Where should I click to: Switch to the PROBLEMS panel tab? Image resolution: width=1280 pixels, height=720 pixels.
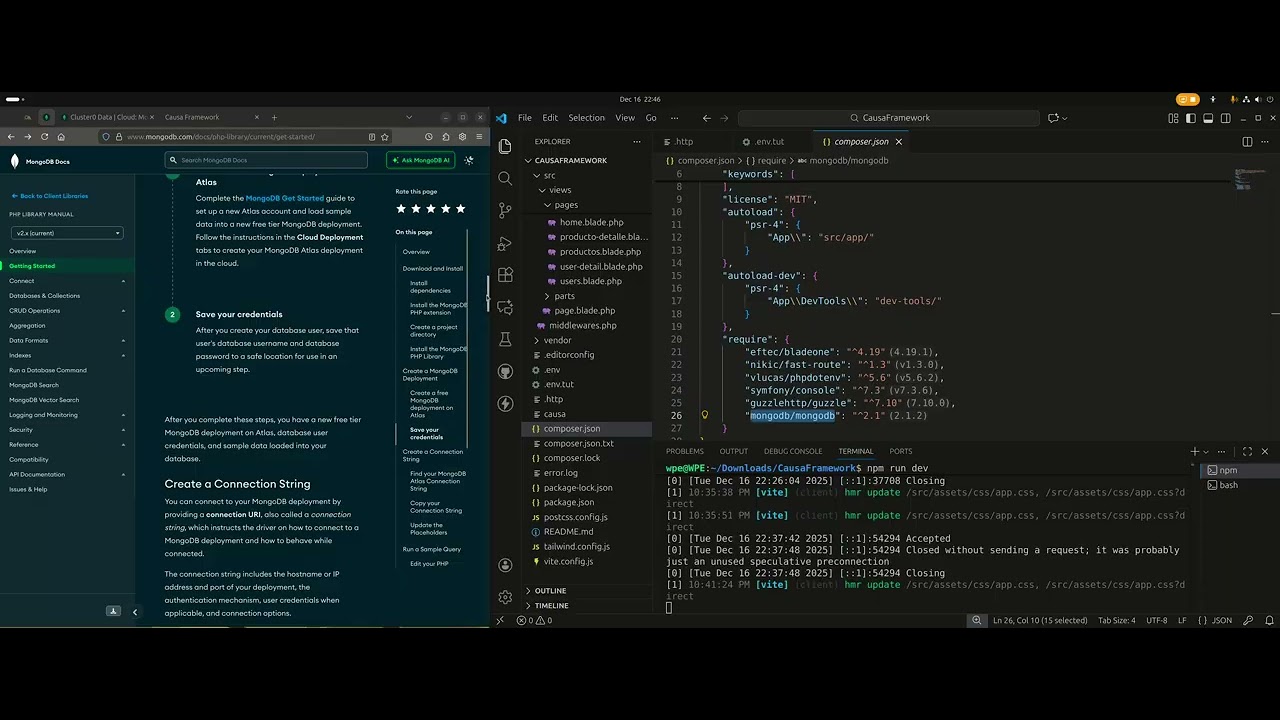(x=685, y=451)
